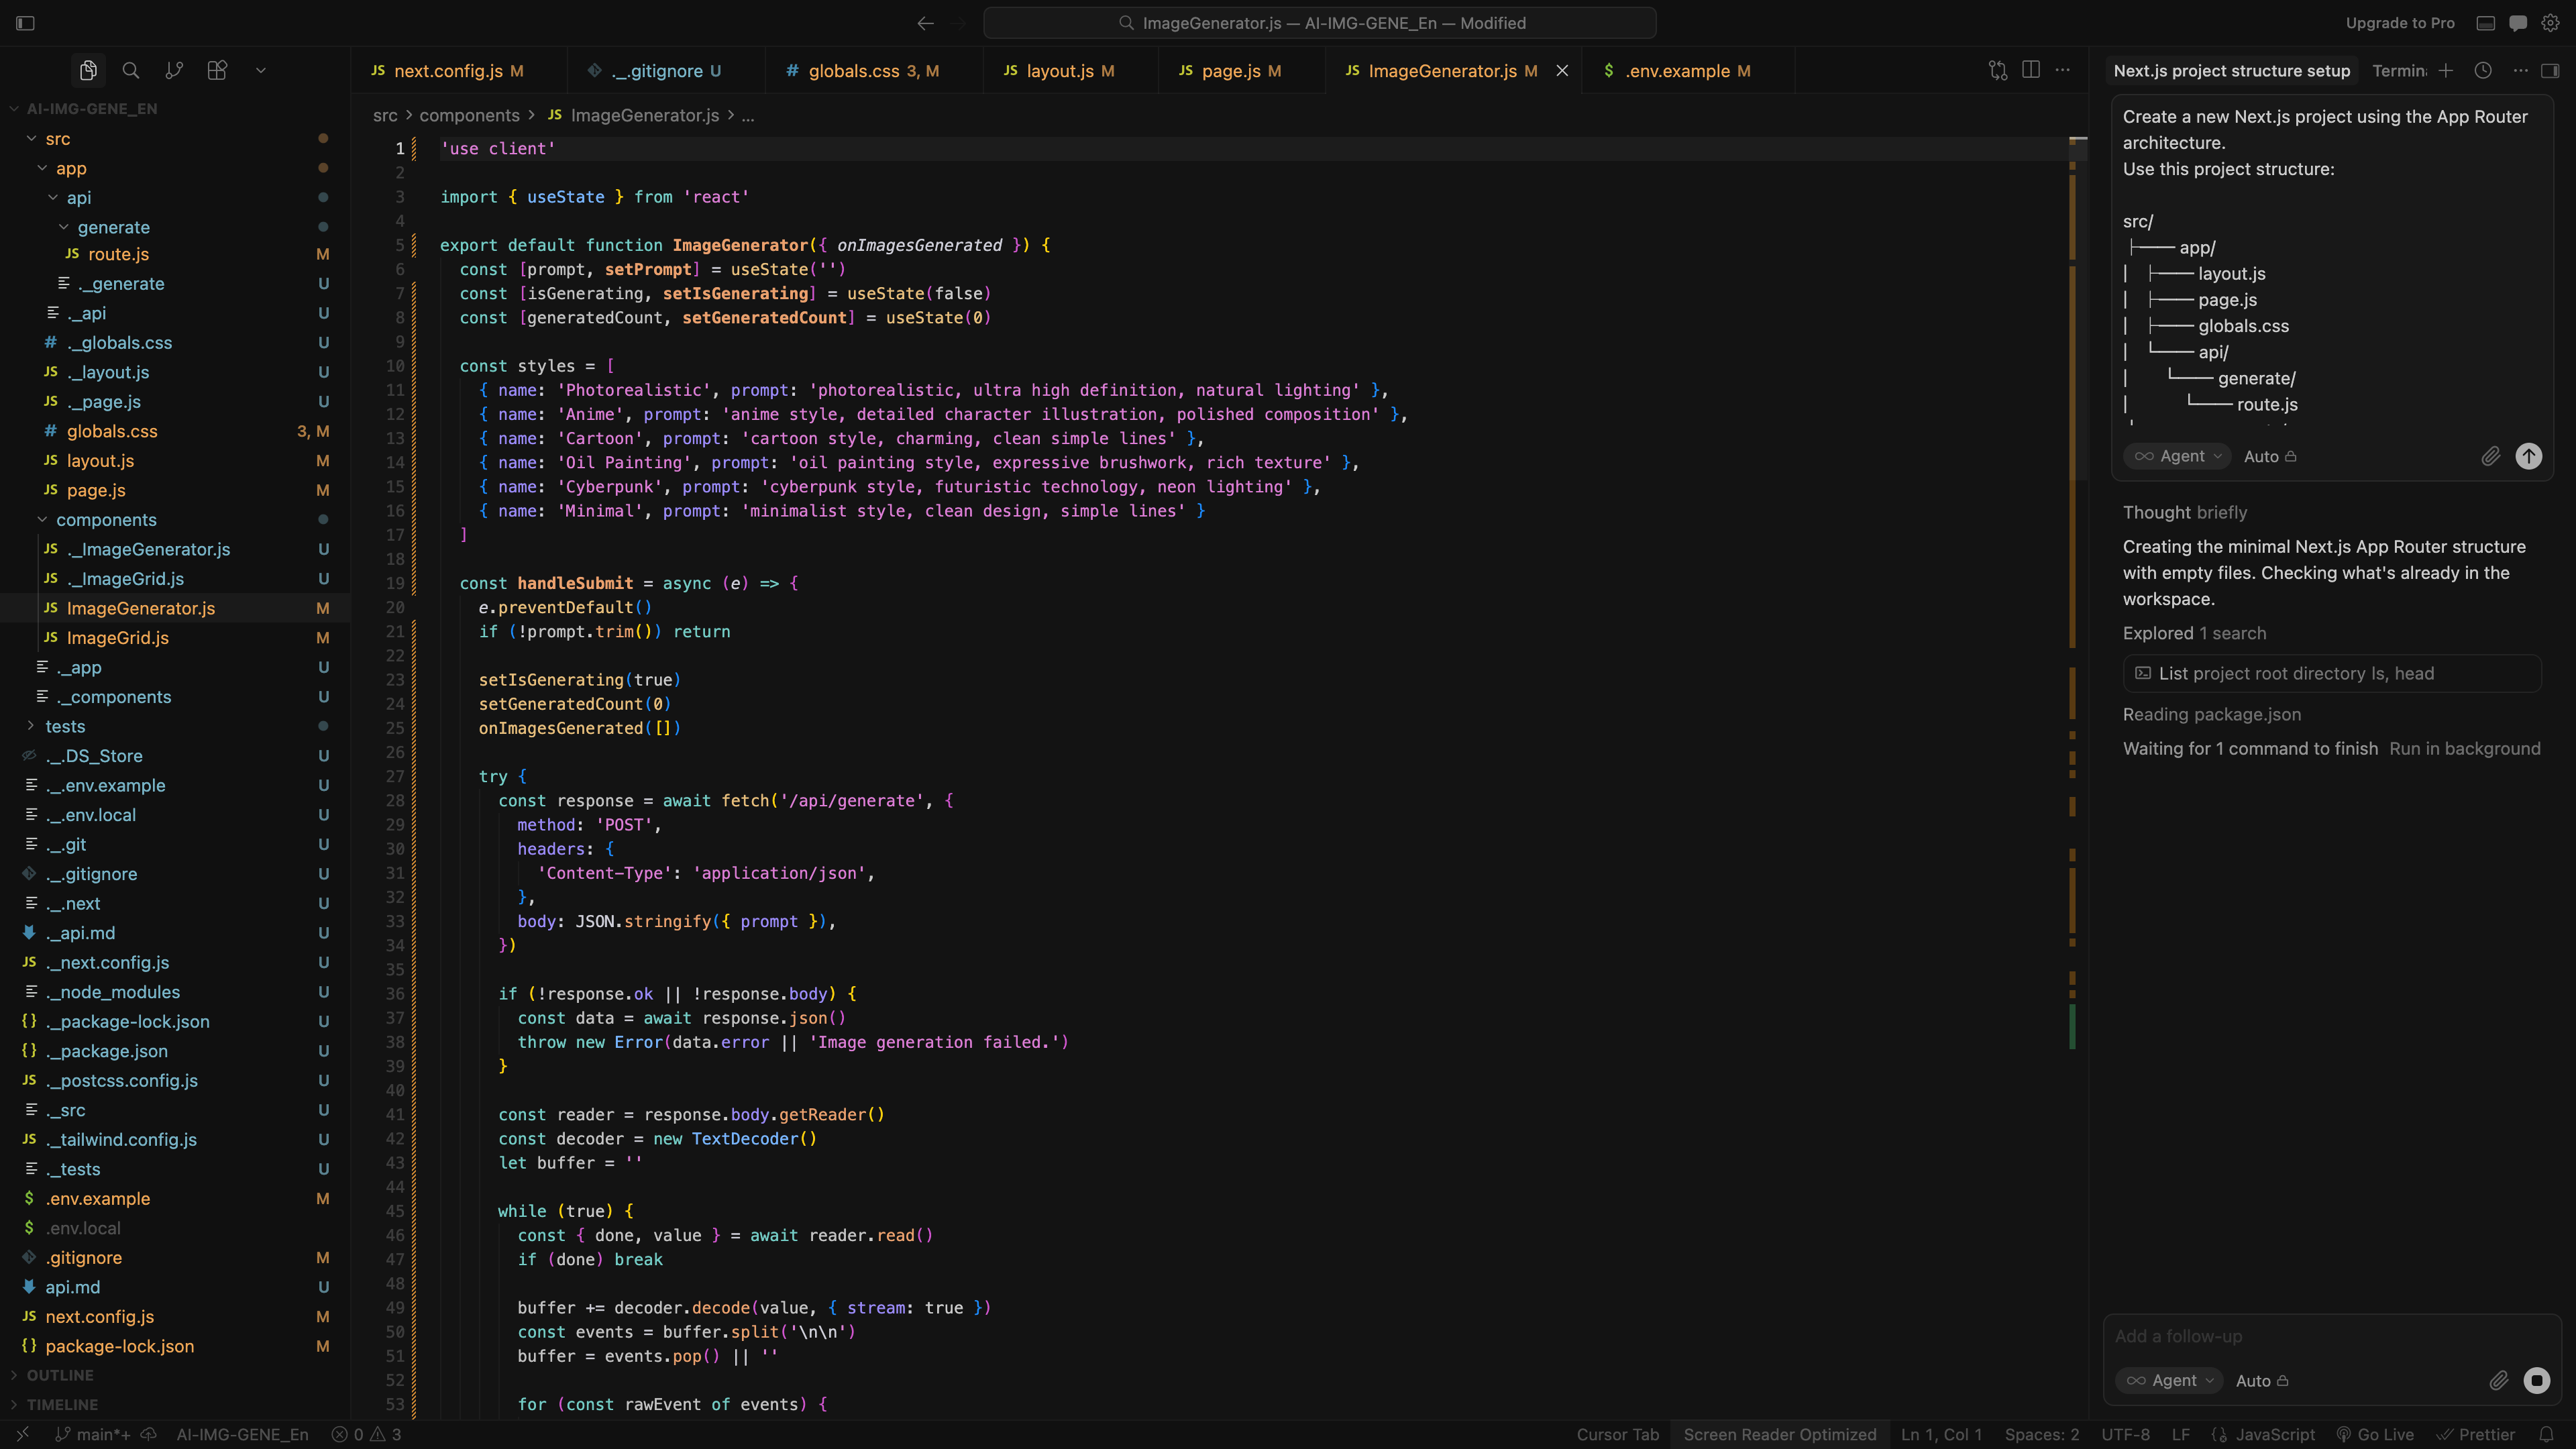Image resolution: width=2576 pixels, height=1449 pixels.
Task: Start Go Live server
Action: (2374, 1435)
